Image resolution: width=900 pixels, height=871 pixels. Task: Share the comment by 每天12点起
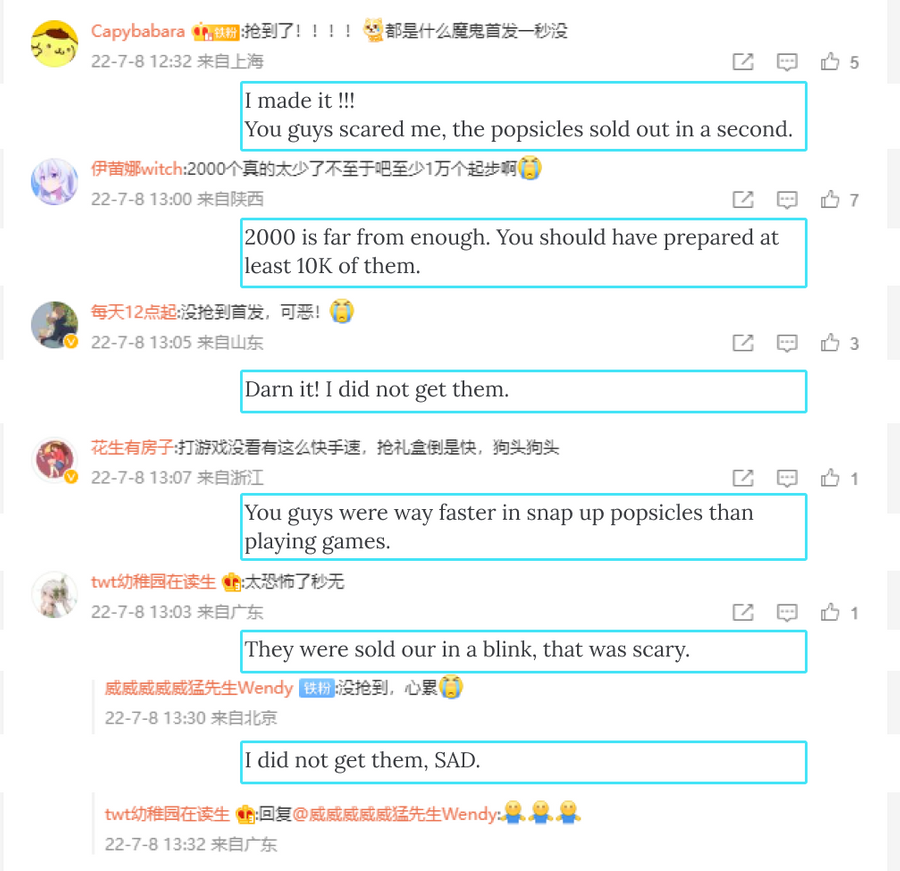743,343
